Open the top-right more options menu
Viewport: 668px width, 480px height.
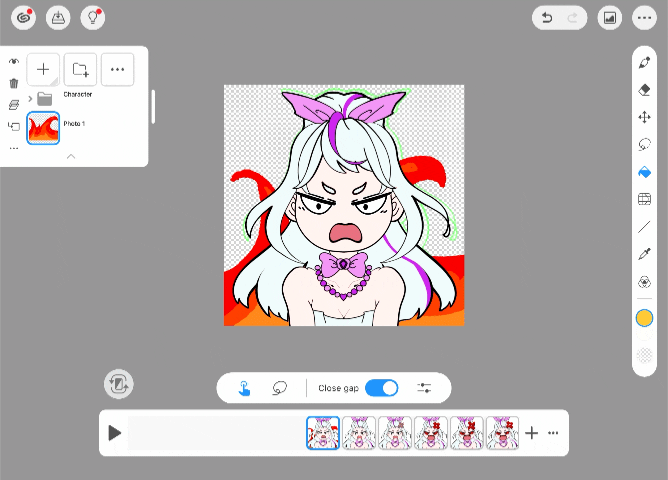[x=644, y=18]
